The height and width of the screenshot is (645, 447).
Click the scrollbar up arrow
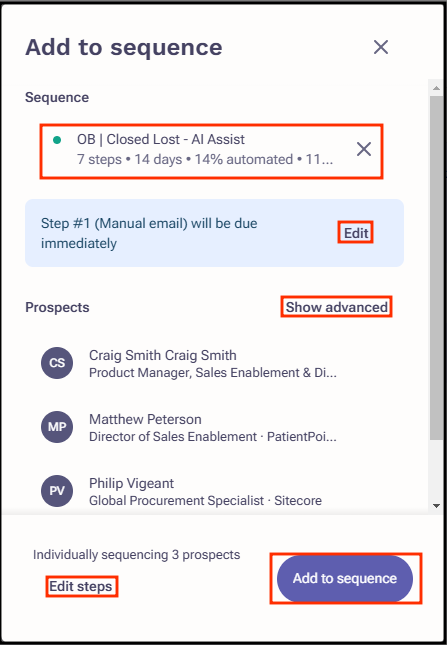click(436, 88)
